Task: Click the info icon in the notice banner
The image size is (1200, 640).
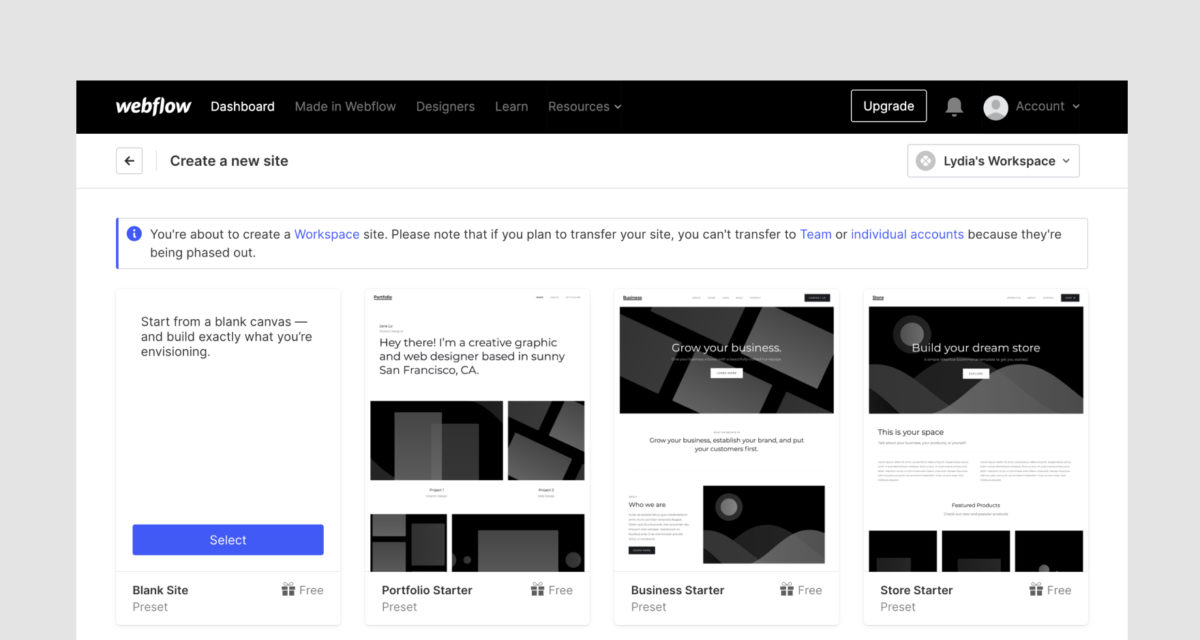Action: click(134, 233)
